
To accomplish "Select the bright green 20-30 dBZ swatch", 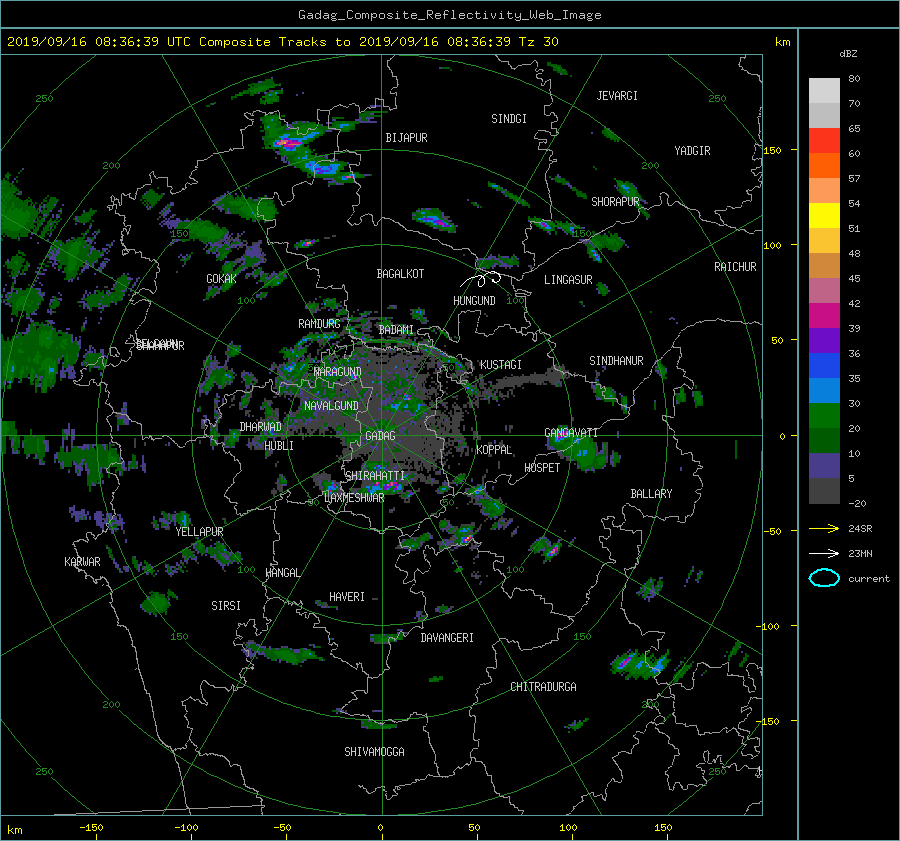I will pos(824,416).
